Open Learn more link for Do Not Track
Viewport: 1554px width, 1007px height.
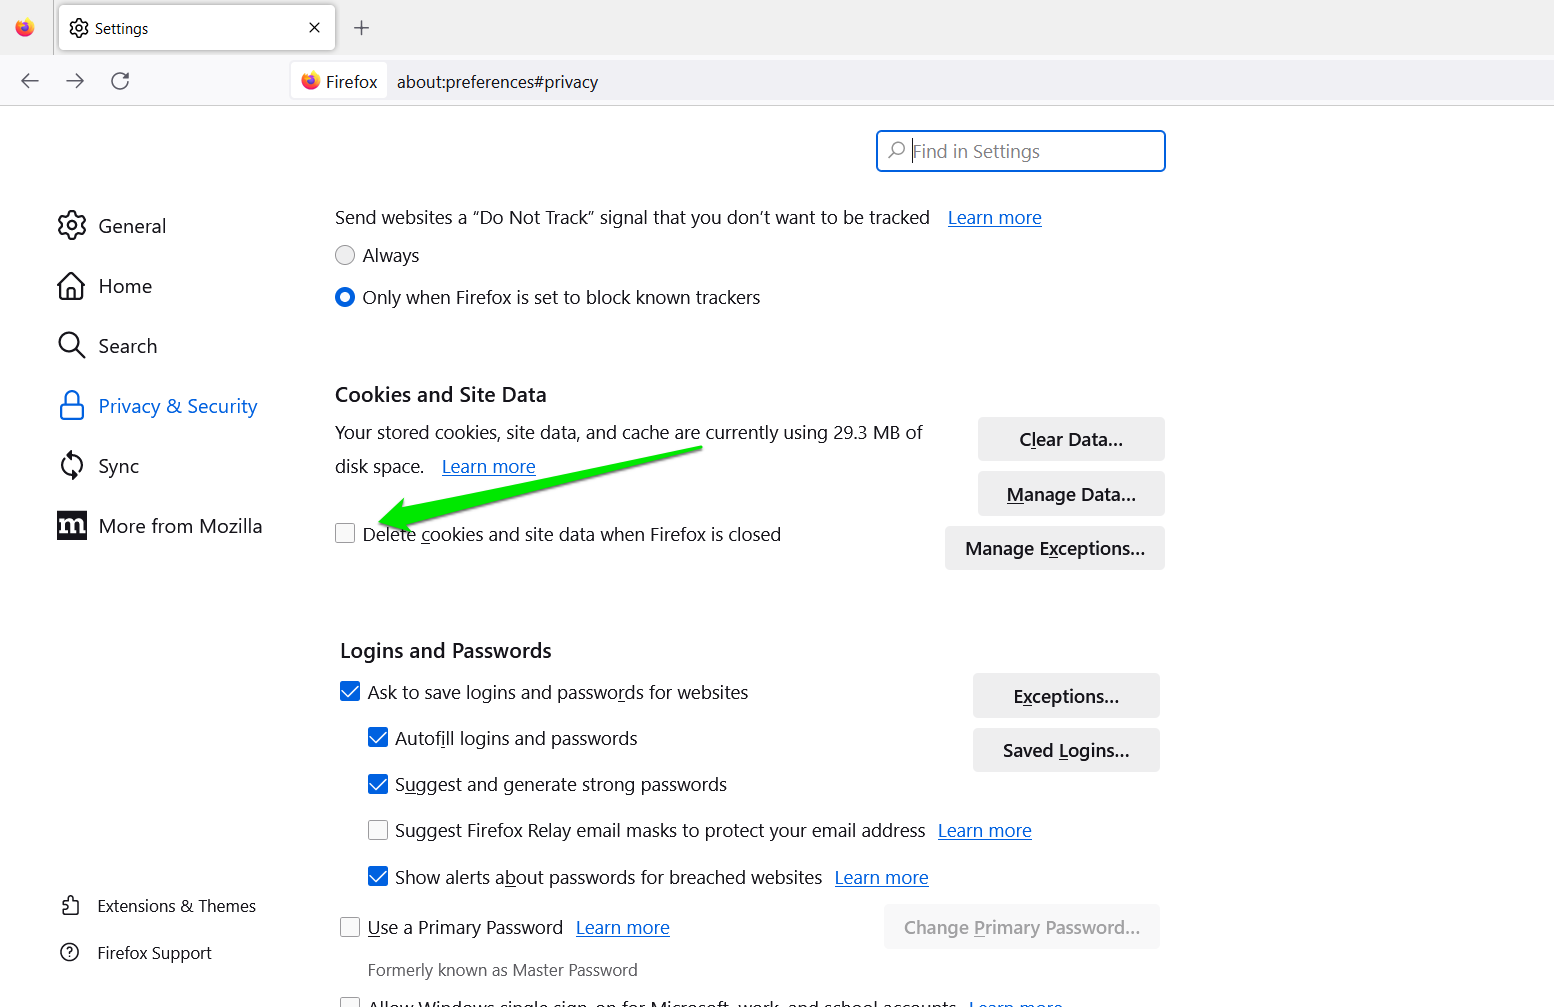995,218
